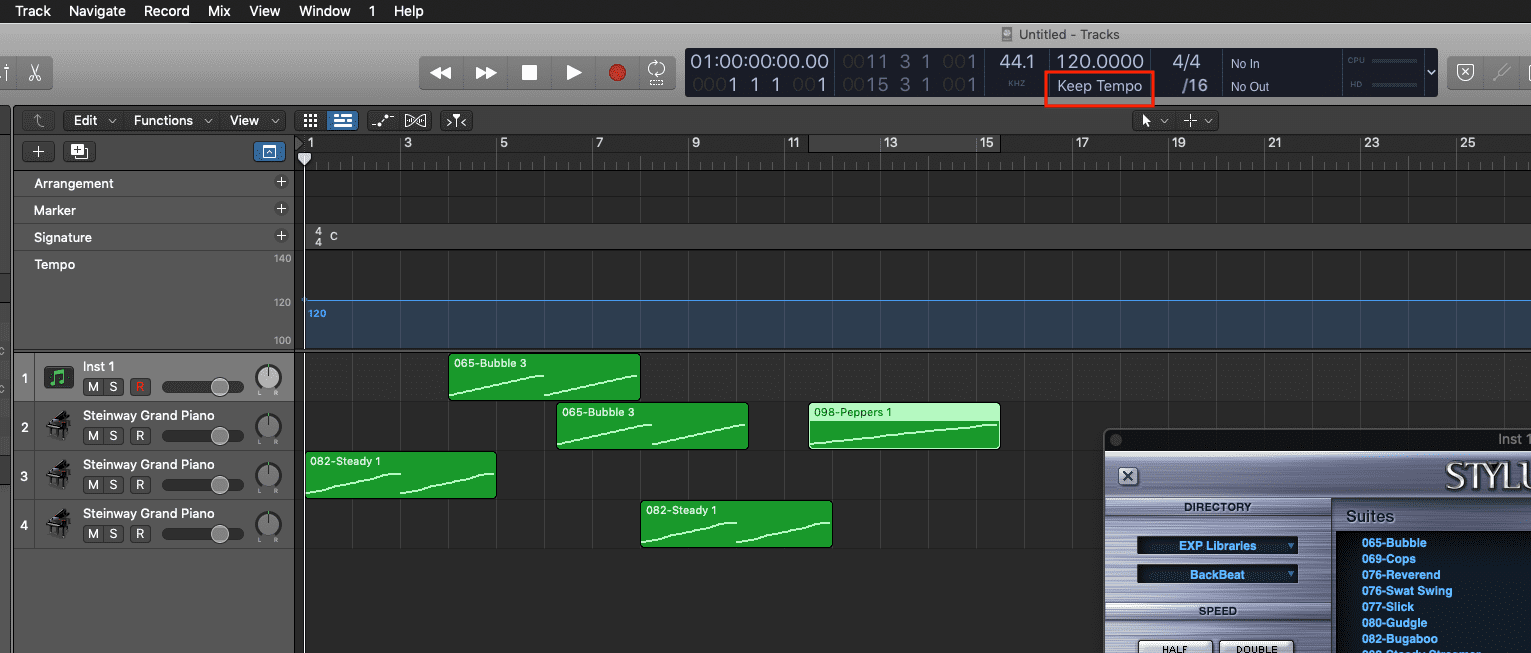Open the Track menu

click(33, 11)
